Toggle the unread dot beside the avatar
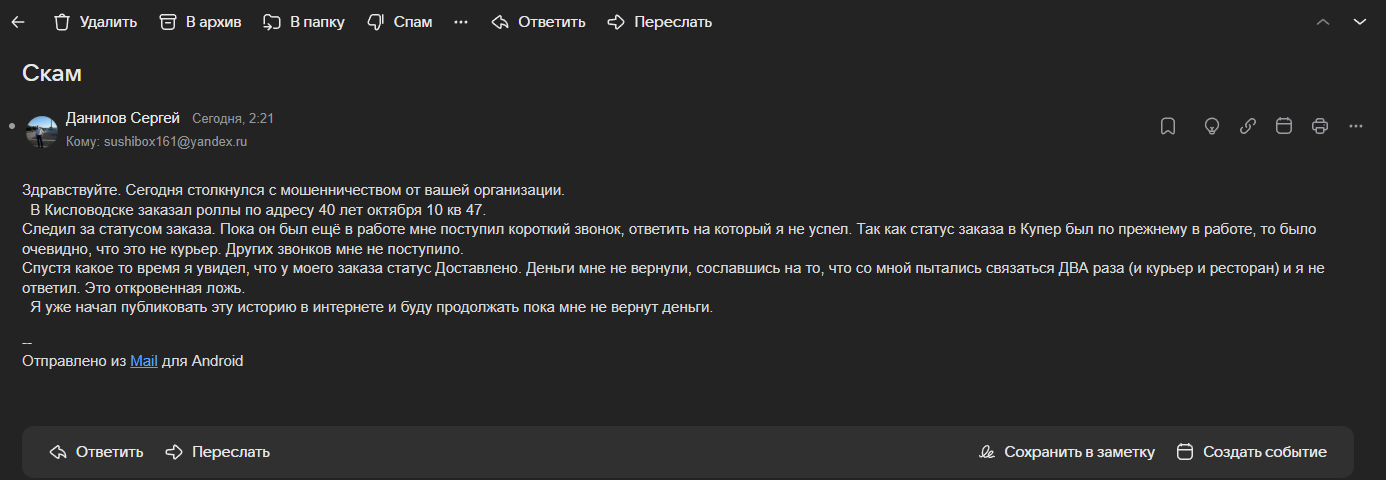Image resolution: width=1386 pixels, height=480 pixels. pos(12,127)
